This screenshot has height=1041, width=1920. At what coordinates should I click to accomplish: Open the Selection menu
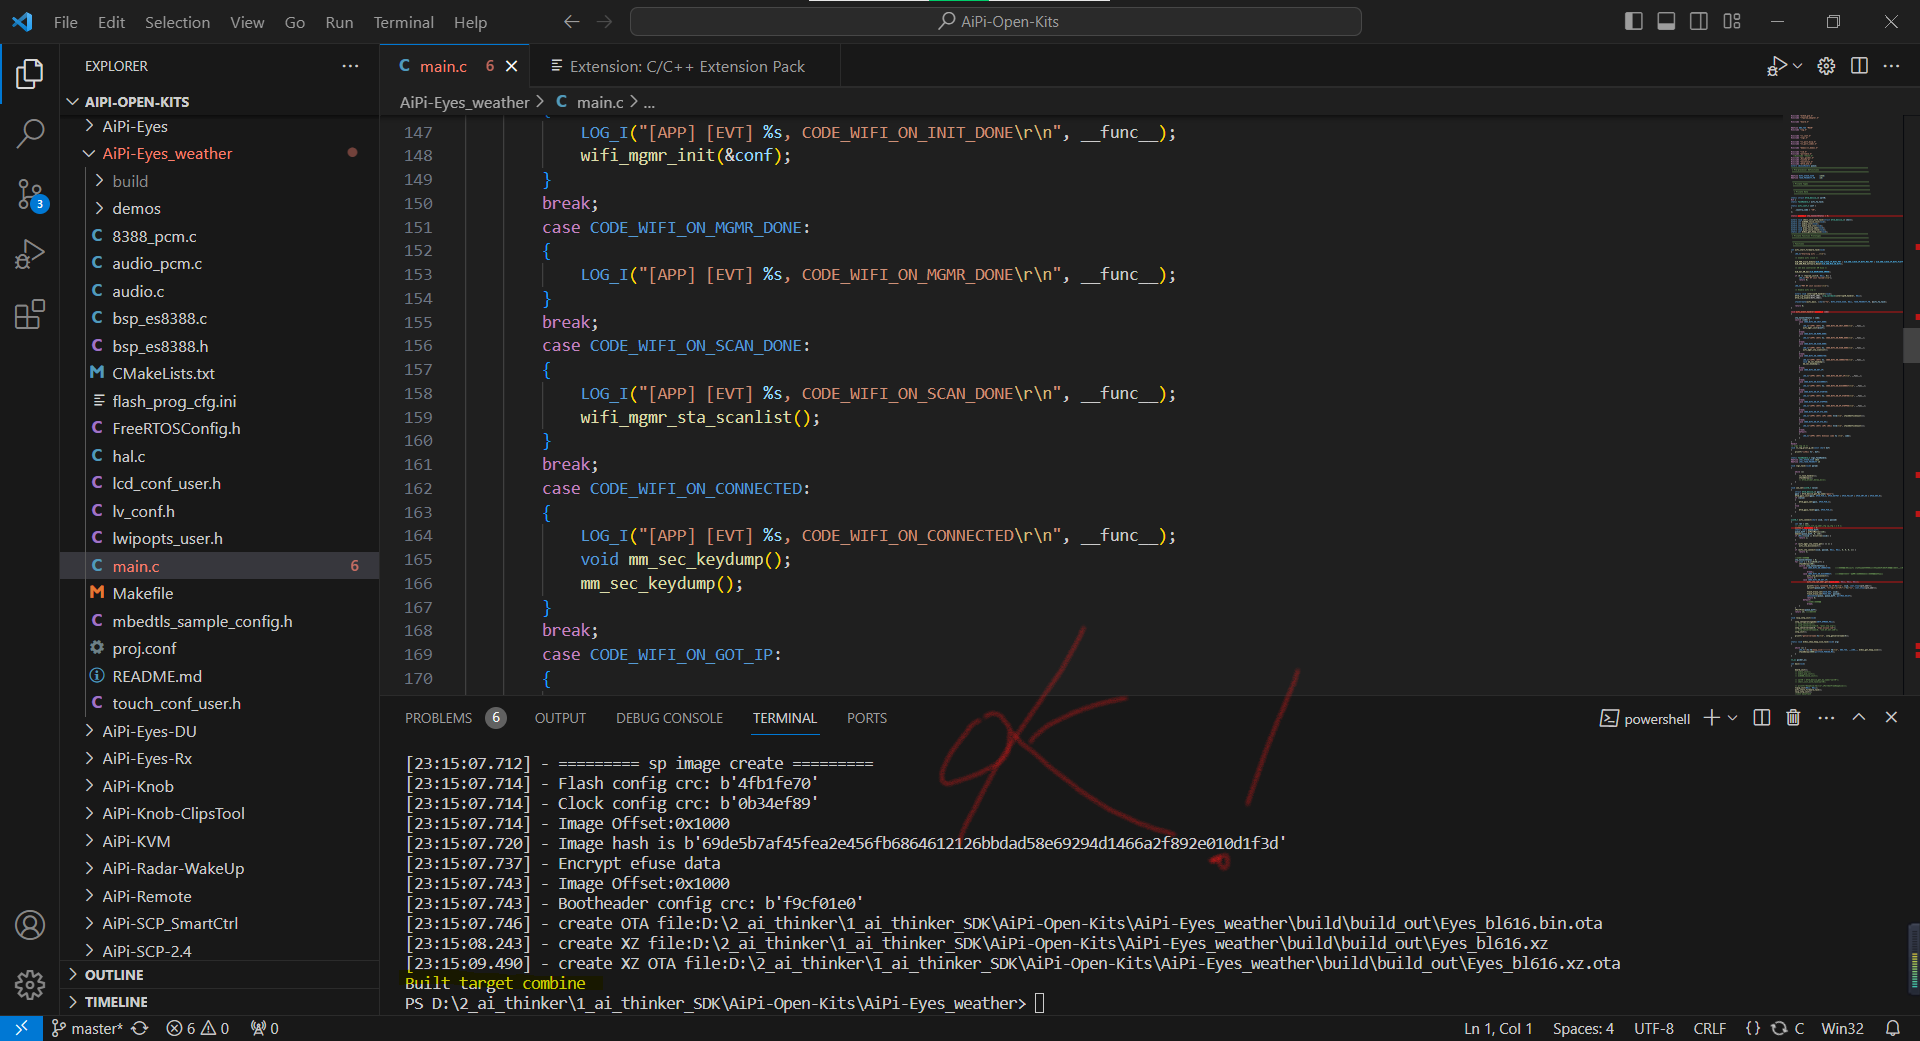pos(177,22)
